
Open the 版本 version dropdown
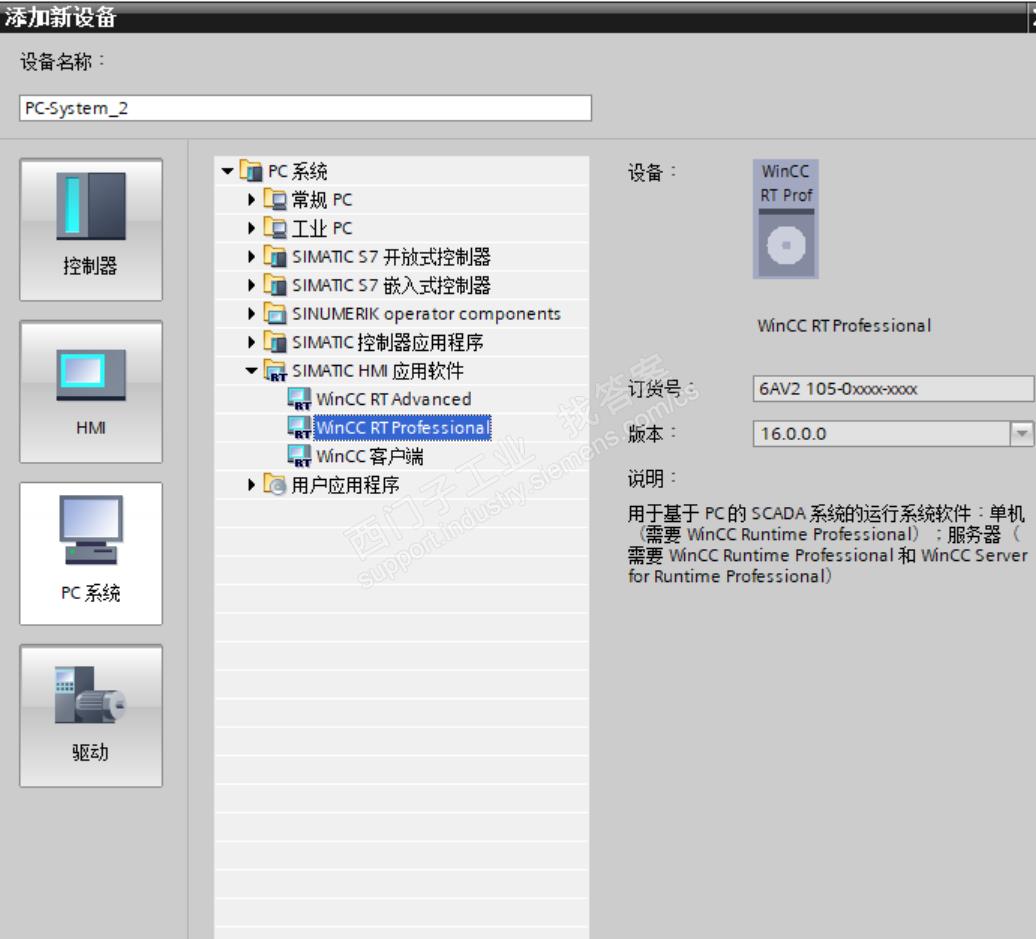pos(1022,433)
